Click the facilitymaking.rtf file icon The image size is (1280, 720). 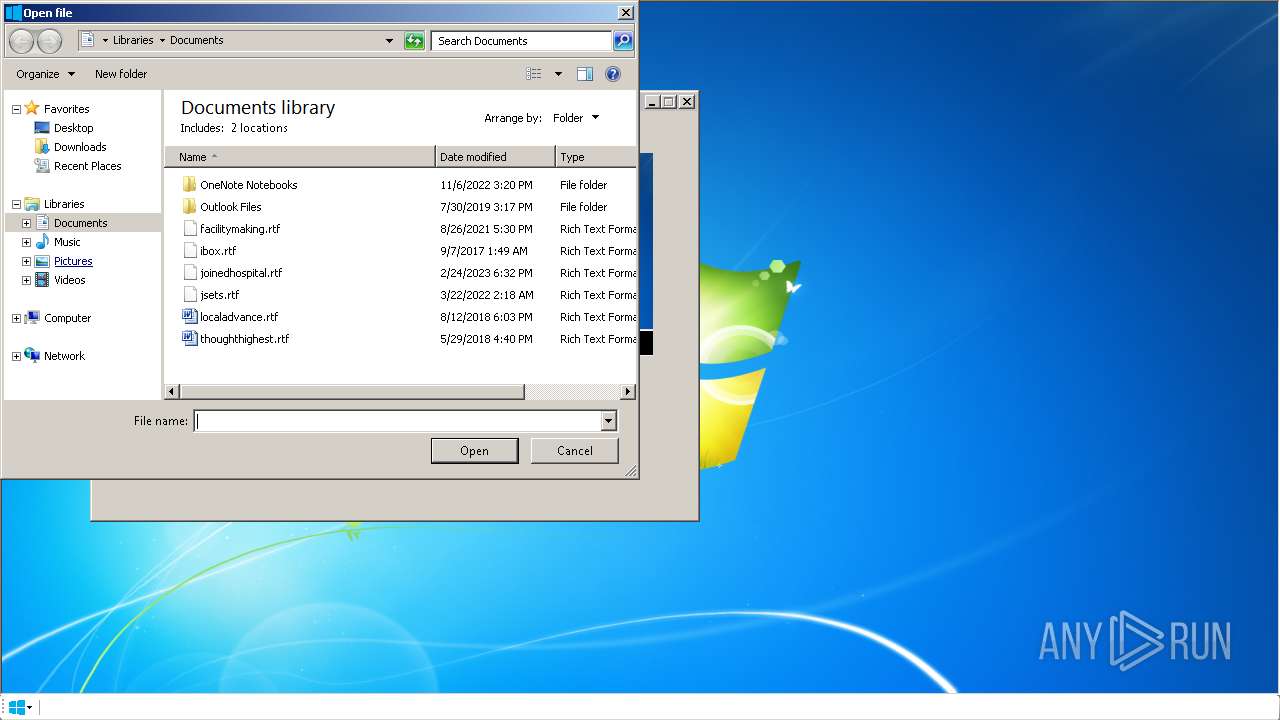pos(190,229)
